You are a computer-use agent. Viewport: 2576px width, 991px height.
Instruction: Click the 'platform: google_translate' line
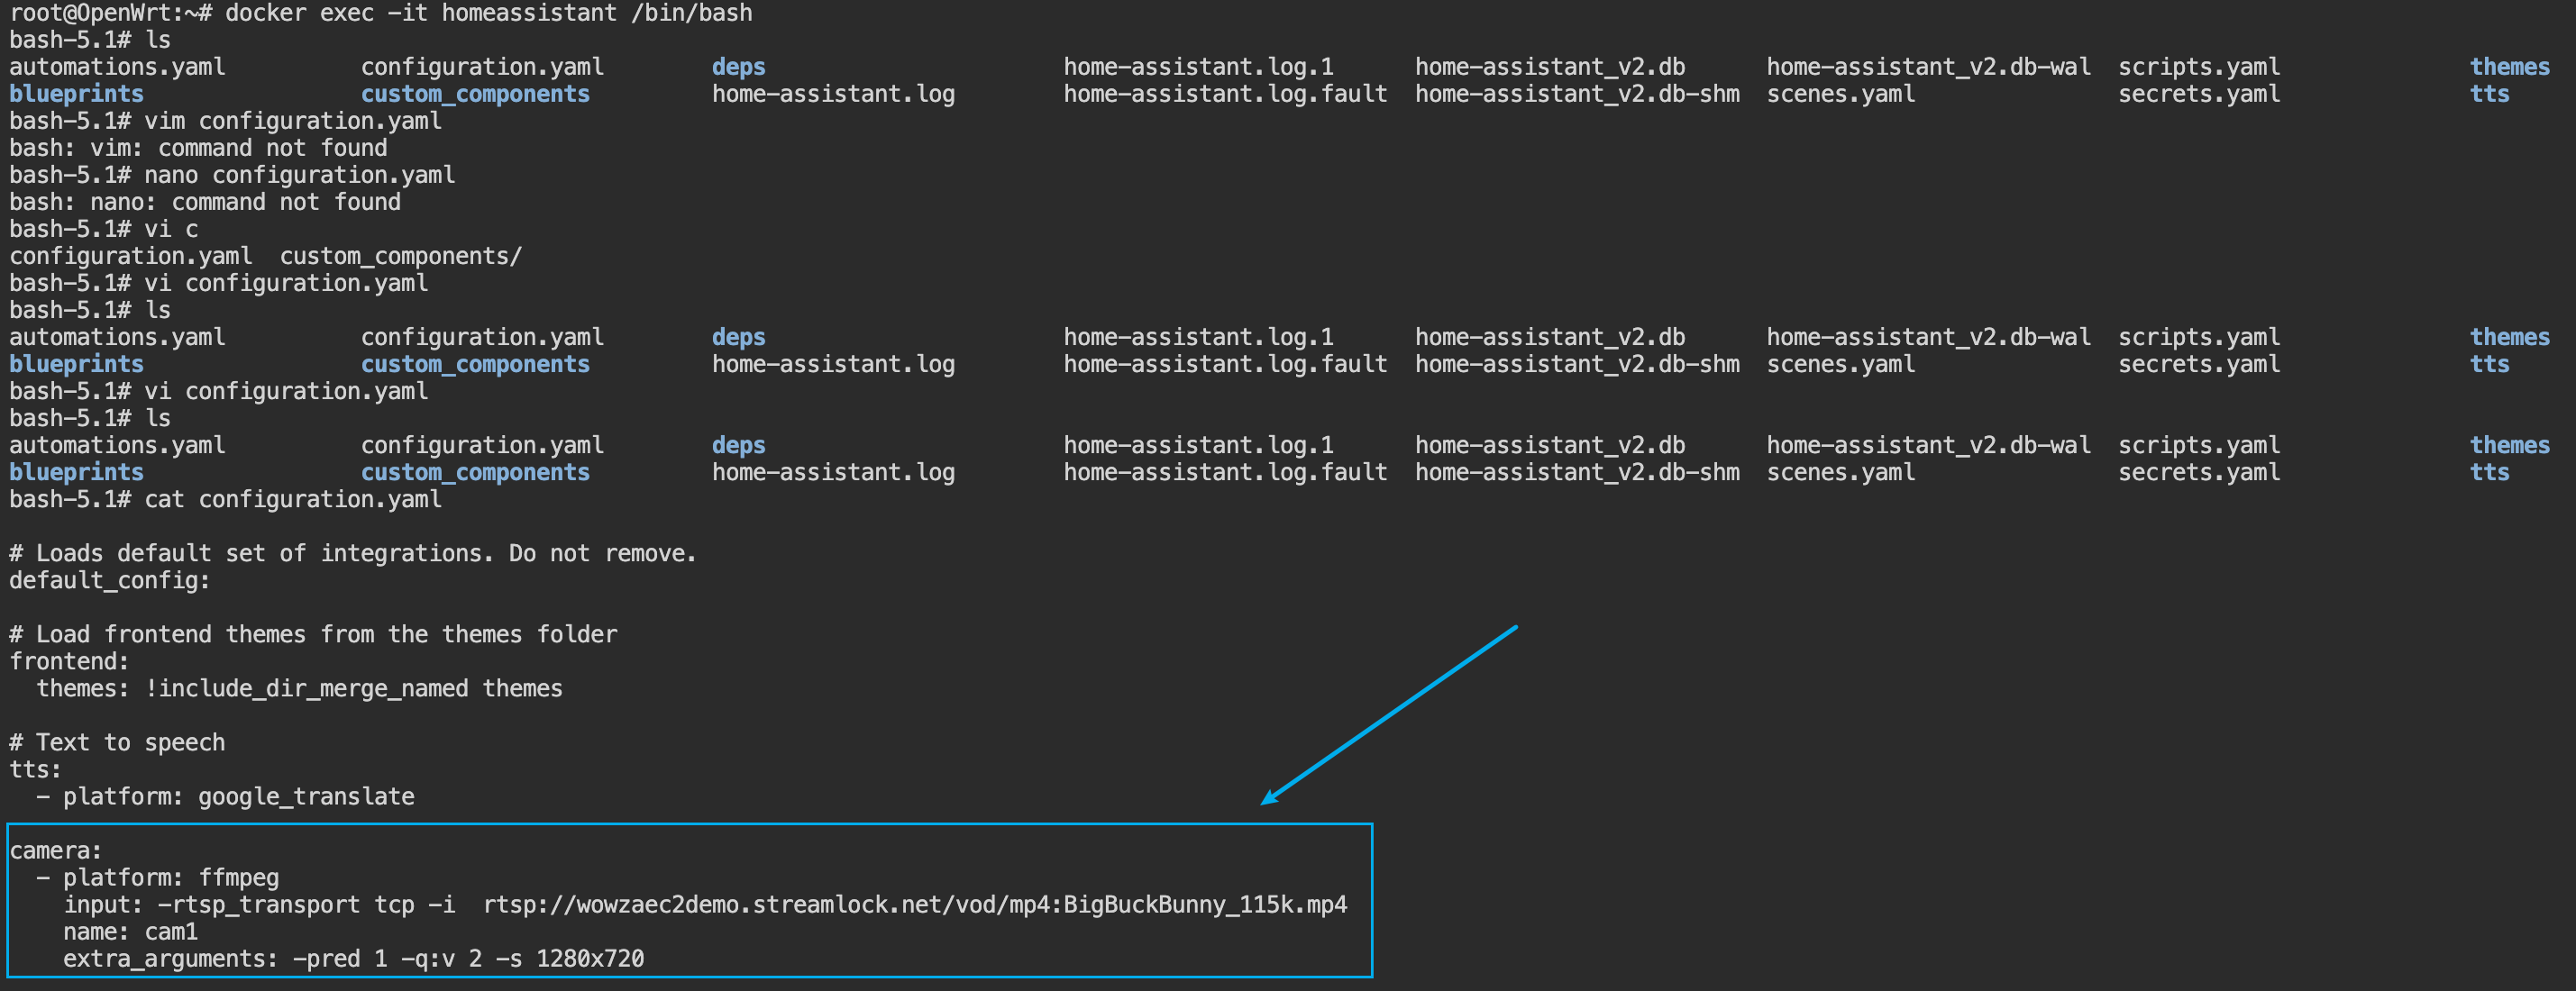click(238, 796)
